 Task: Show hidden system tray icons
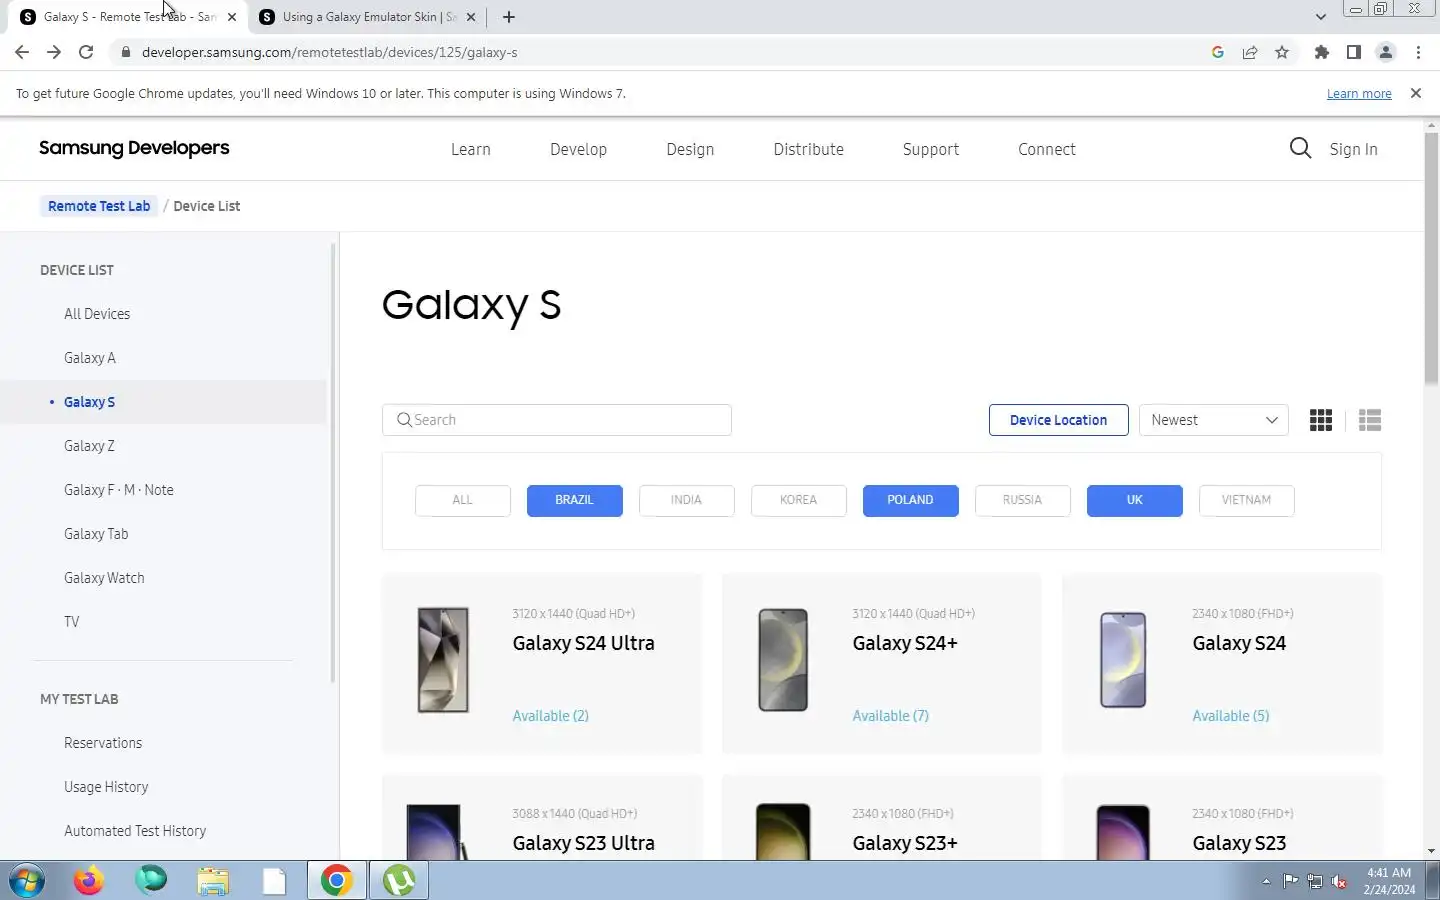point(1266,881)
